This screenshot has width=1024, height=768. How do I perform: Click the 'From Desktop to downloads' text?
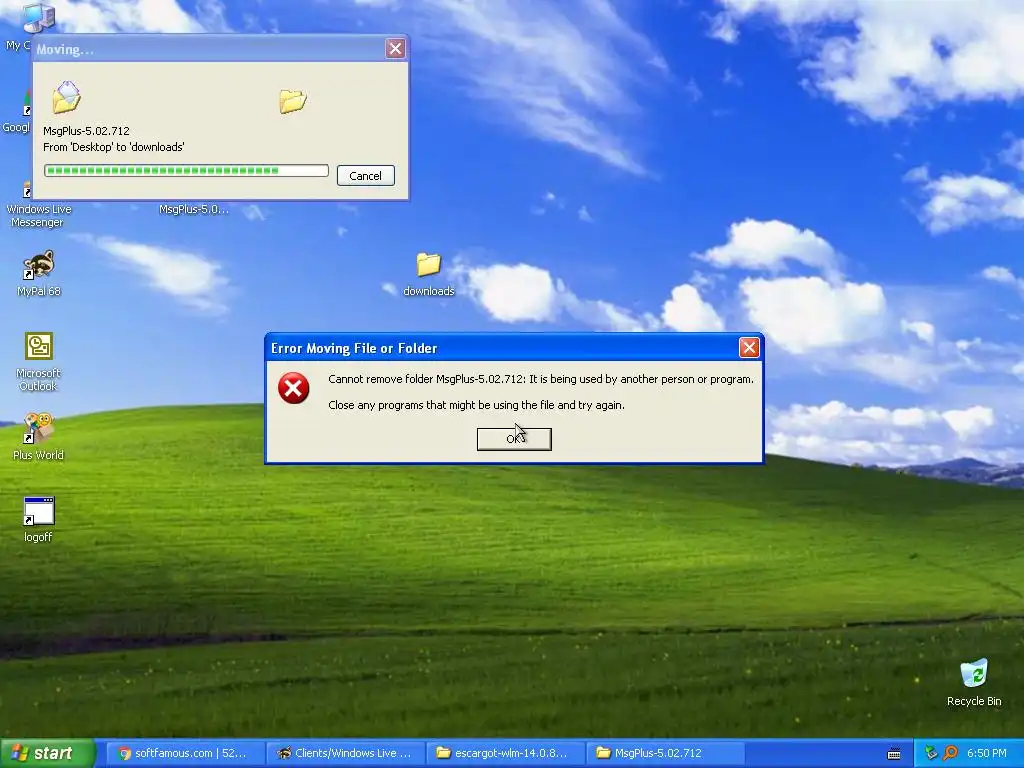coord(114,147)
